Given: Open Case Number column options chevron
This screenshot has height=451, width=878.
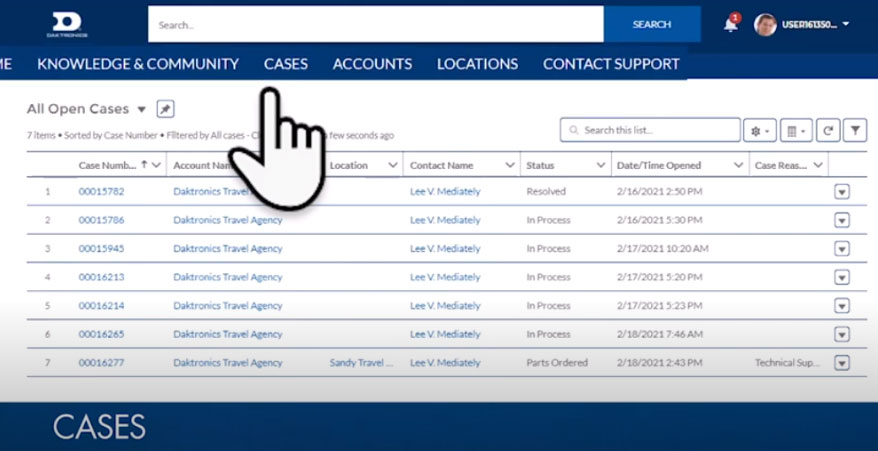Looking at the screenshot, I should coord(156,165).
